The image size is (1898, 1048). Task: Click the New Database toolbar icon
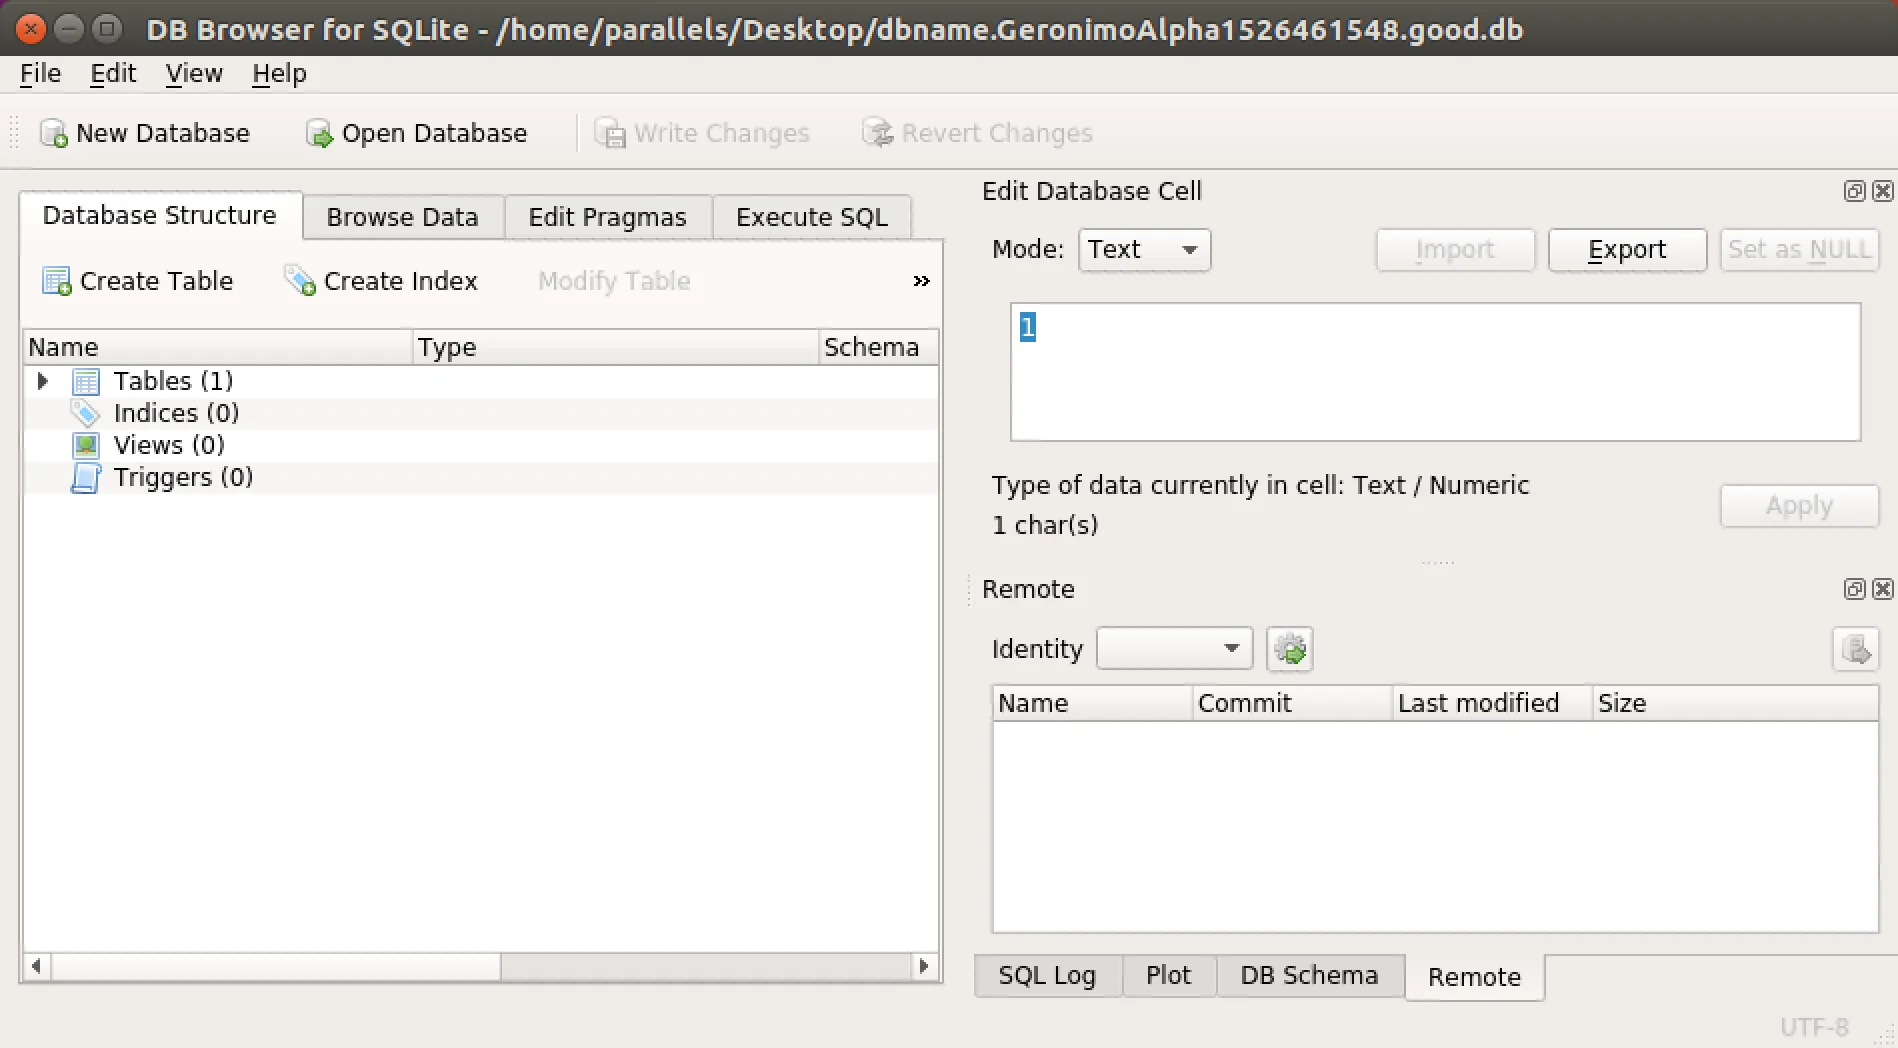(53, 133)
